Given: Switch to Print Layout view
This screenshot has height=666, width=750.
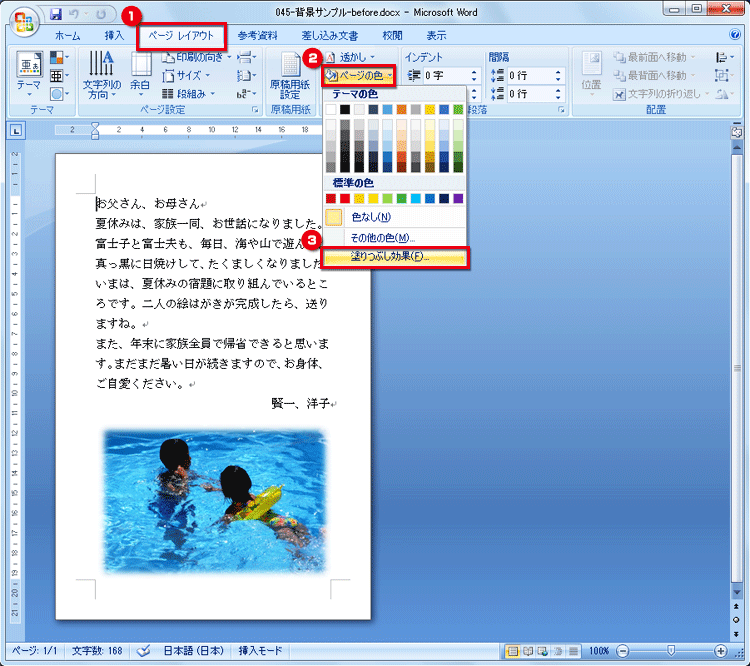Looking at the screenshot, I should point(512,651).
